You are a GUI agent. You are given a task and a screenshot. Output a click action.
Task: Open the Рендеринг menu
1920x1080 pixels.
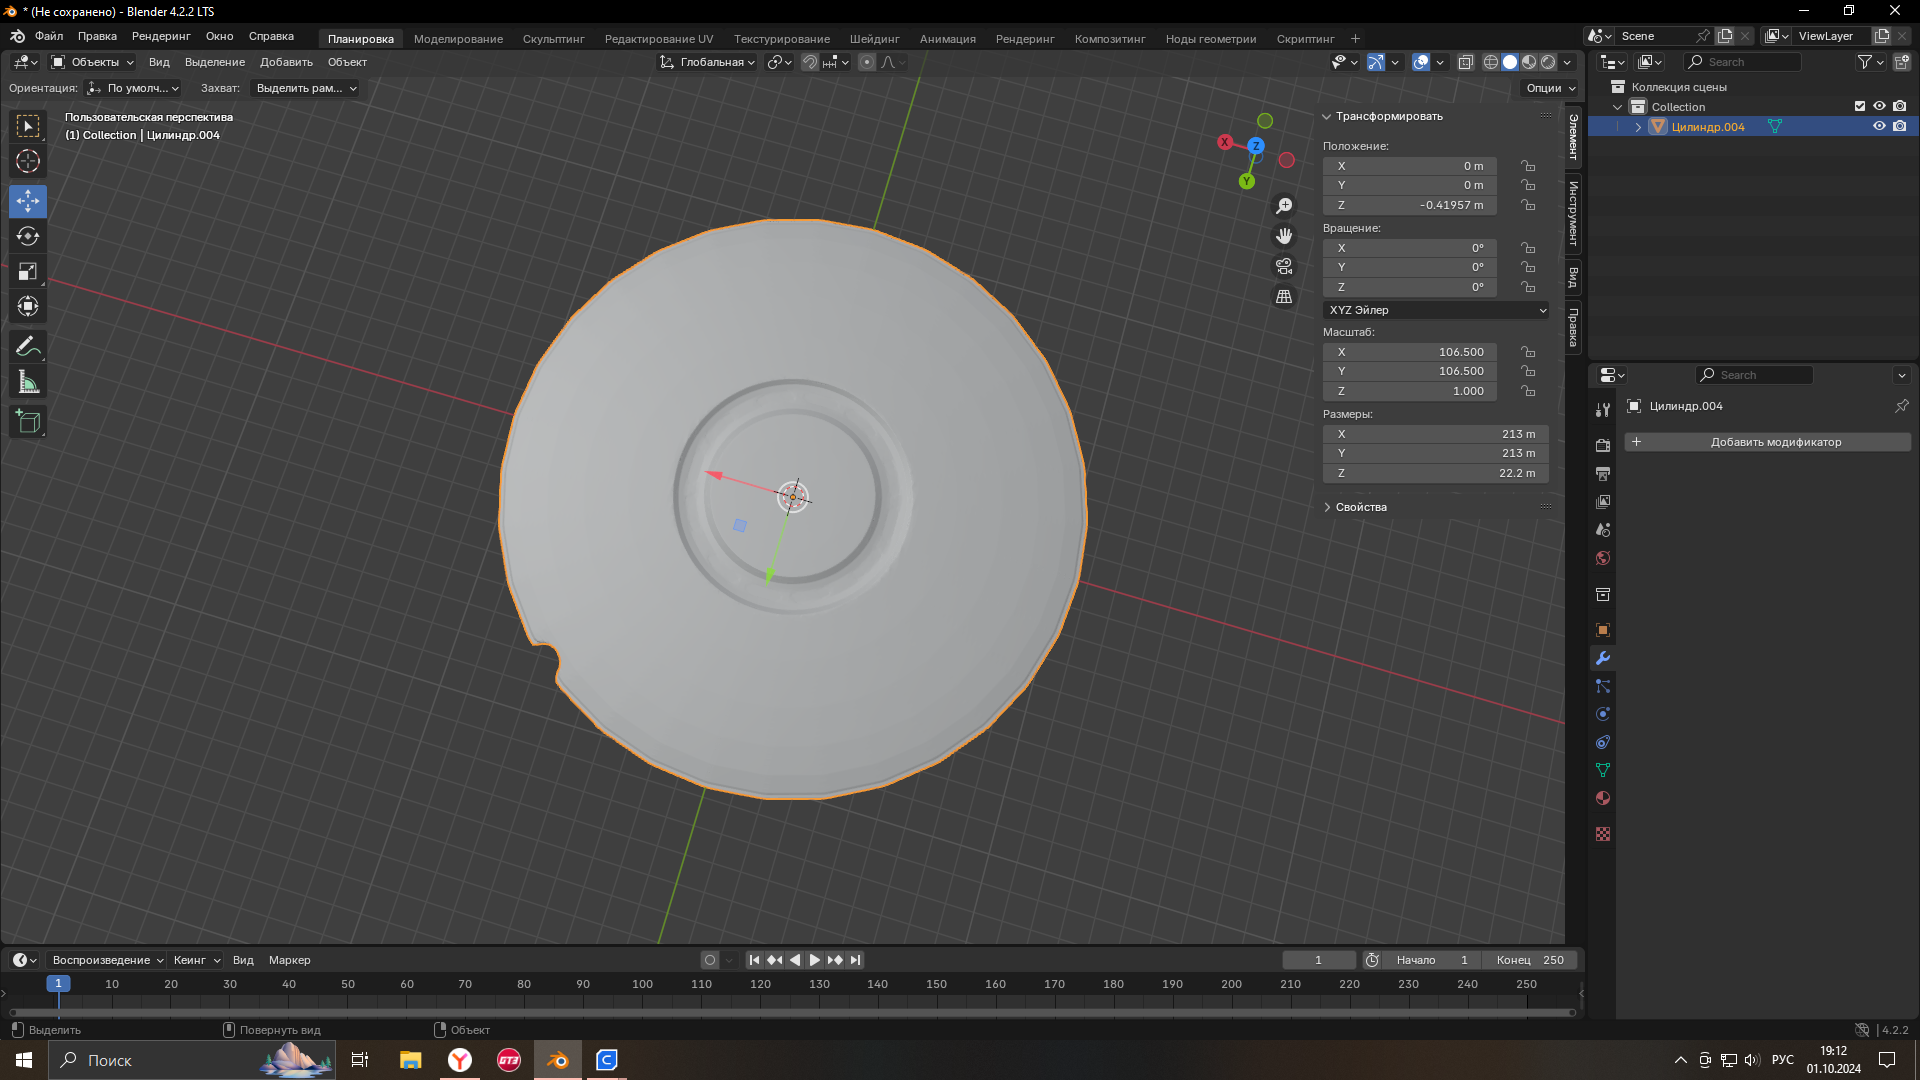click(161, 36)
